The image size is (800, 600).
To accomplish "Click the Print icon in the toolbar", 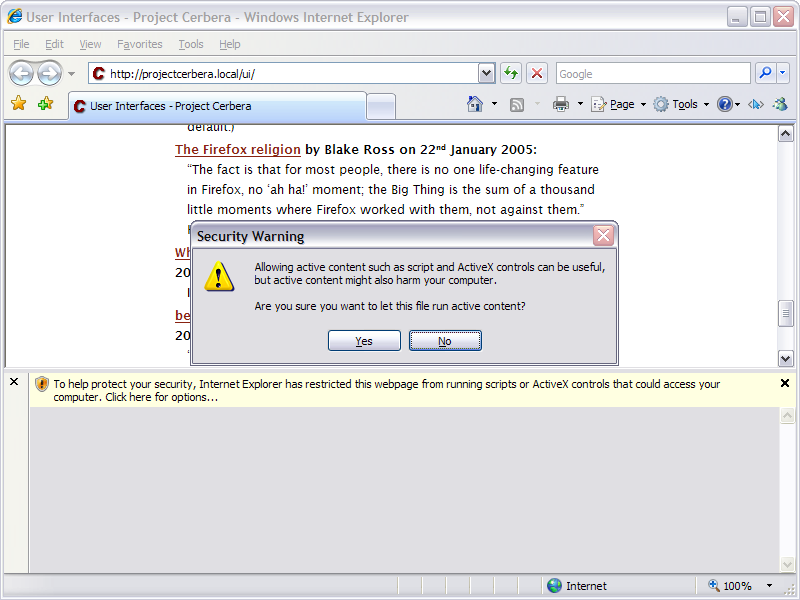I will [561, 104].
